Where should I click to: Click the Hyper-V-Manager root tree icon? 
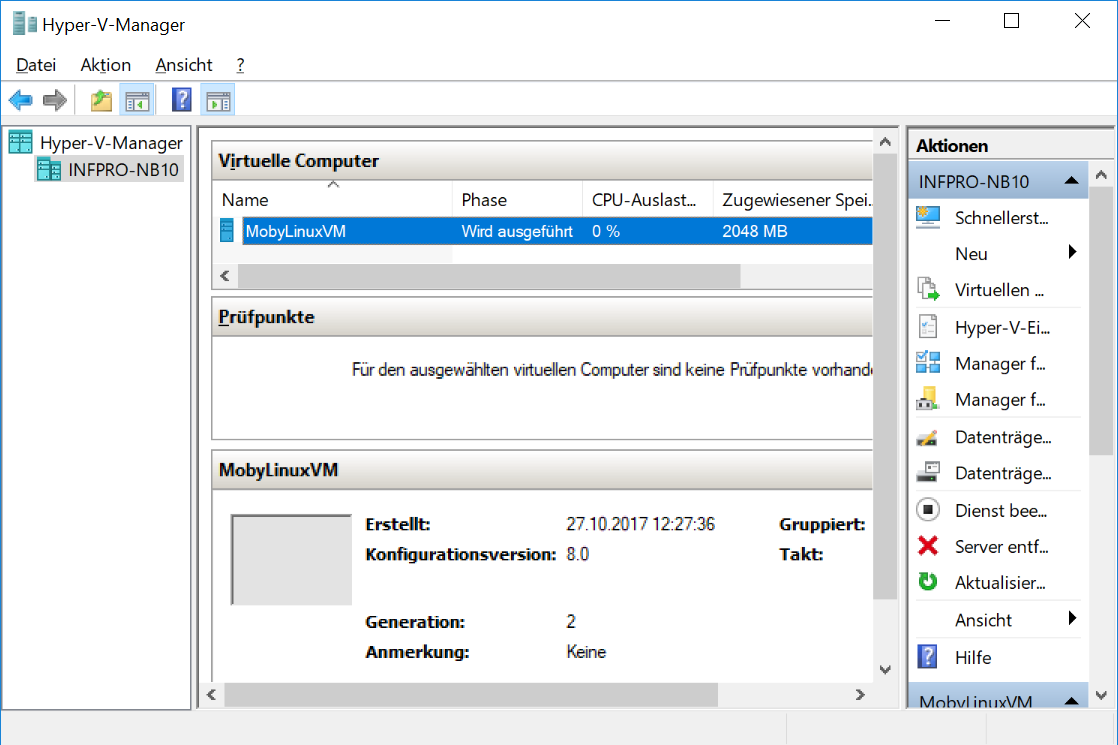click(x=21, y=143)
